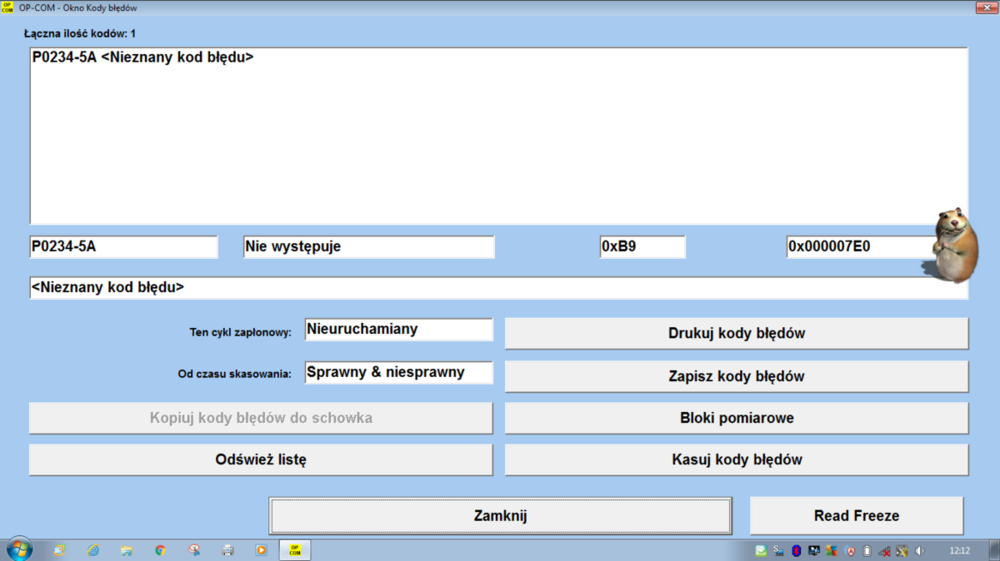Click the Sprawny & niesprawny field
This screenshot has width=1000, height=561.
(x=399, y=372)
